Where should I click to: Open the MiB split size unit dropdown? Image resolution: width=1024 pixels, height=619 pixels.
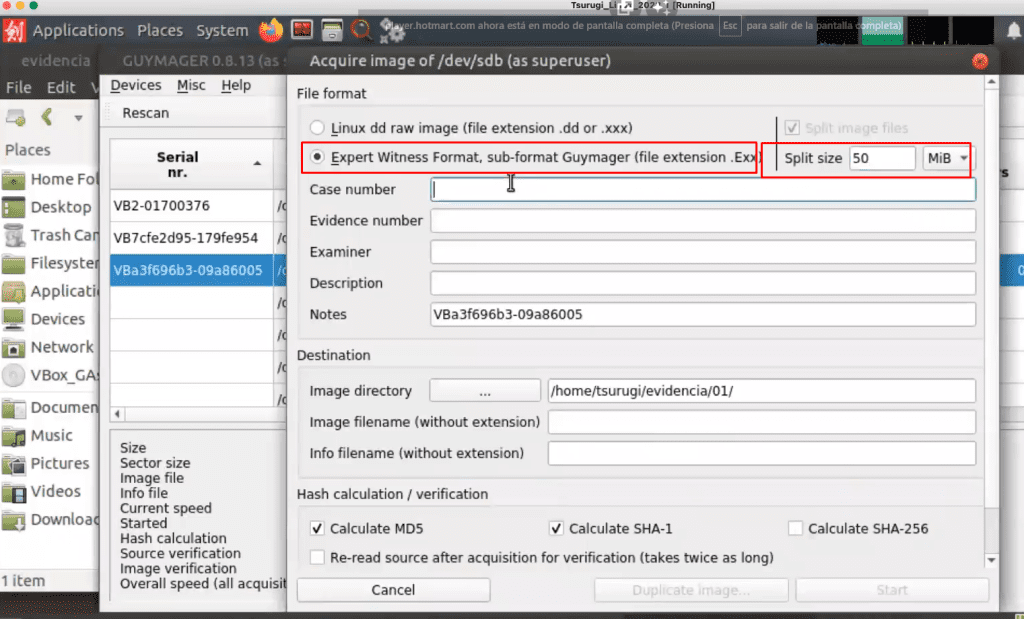[x=948, y=158]
